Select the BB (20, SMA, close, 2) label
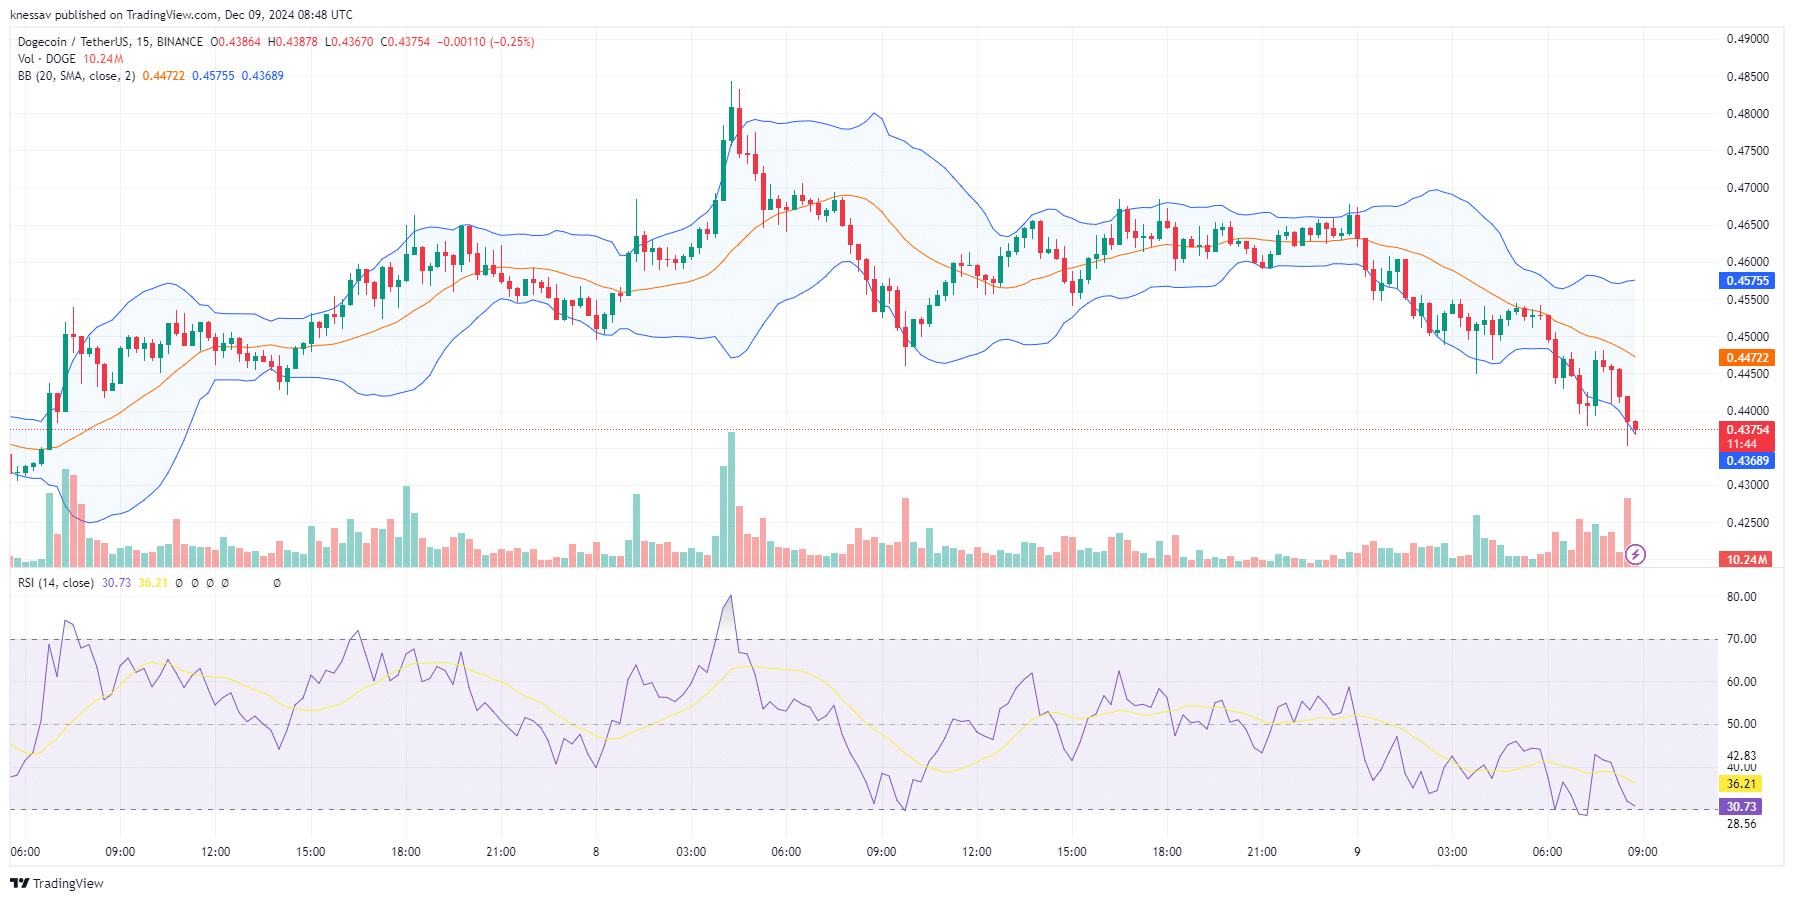 point(76,76)
